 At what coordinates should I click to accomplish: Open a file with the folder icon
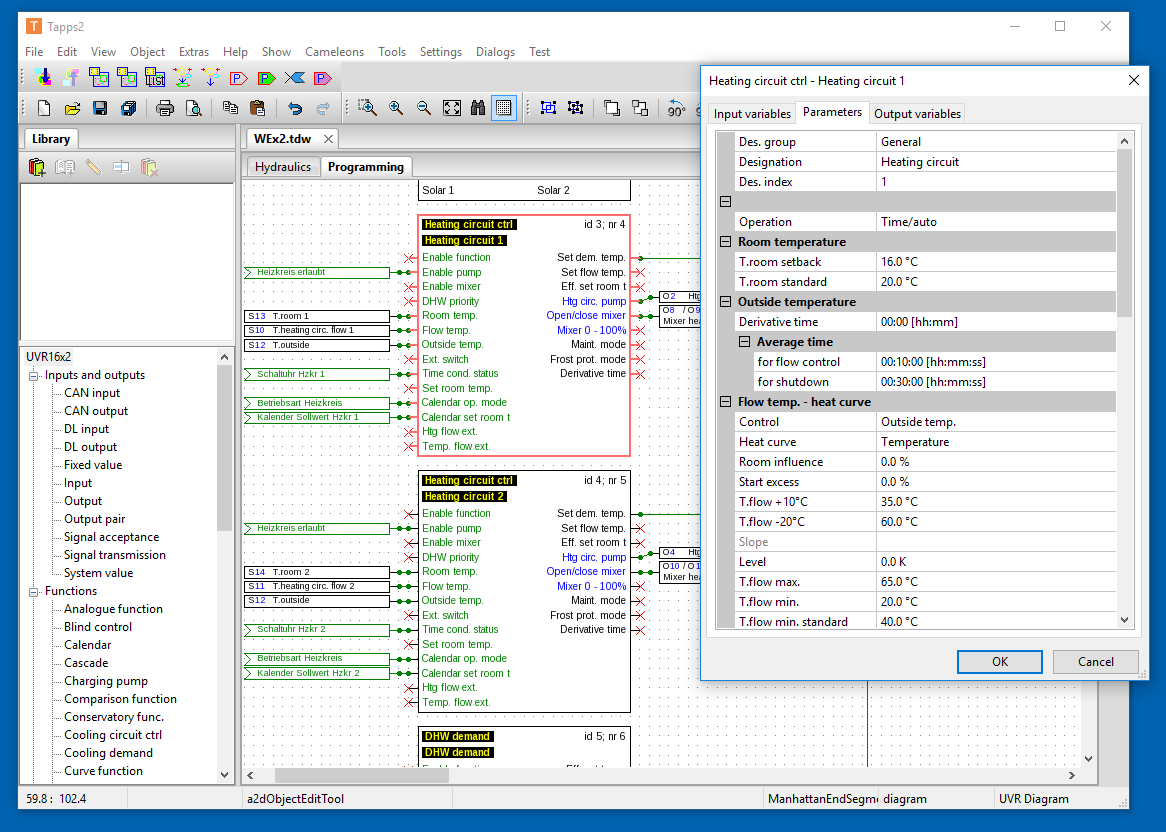72,108
